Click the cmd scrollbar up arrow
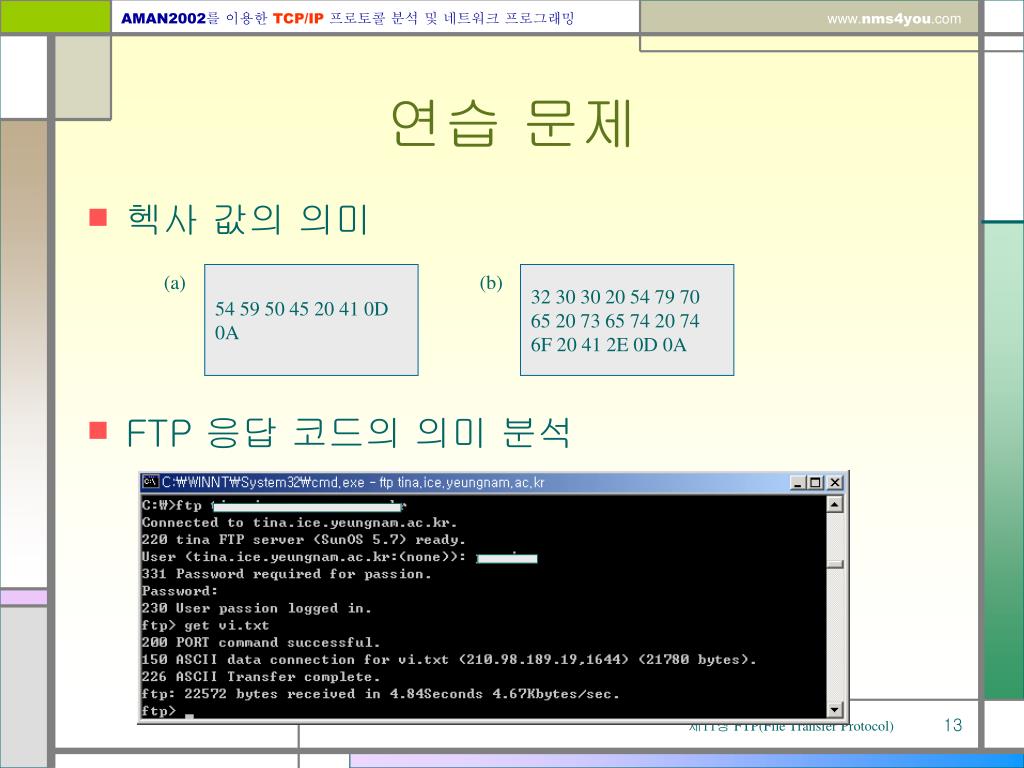 (x=835, y=504)
